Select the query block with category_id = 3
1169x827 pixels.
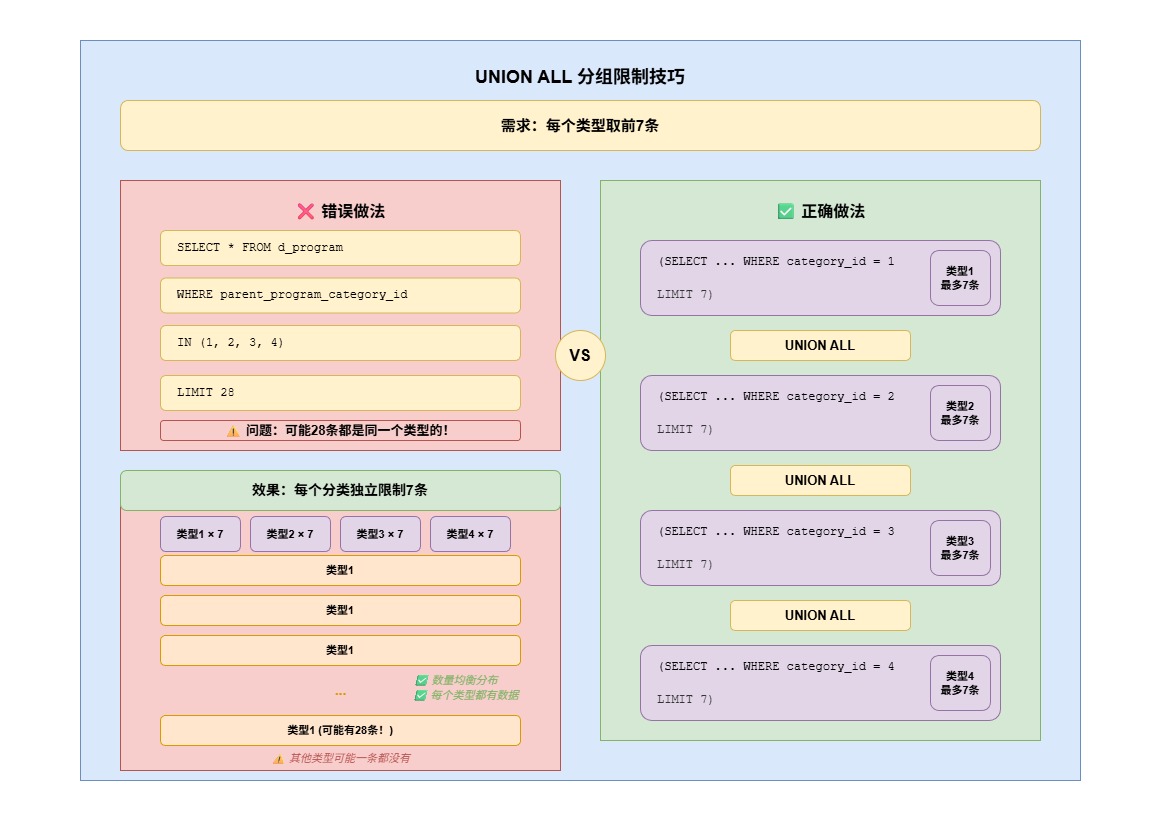[x=820, y=548]
